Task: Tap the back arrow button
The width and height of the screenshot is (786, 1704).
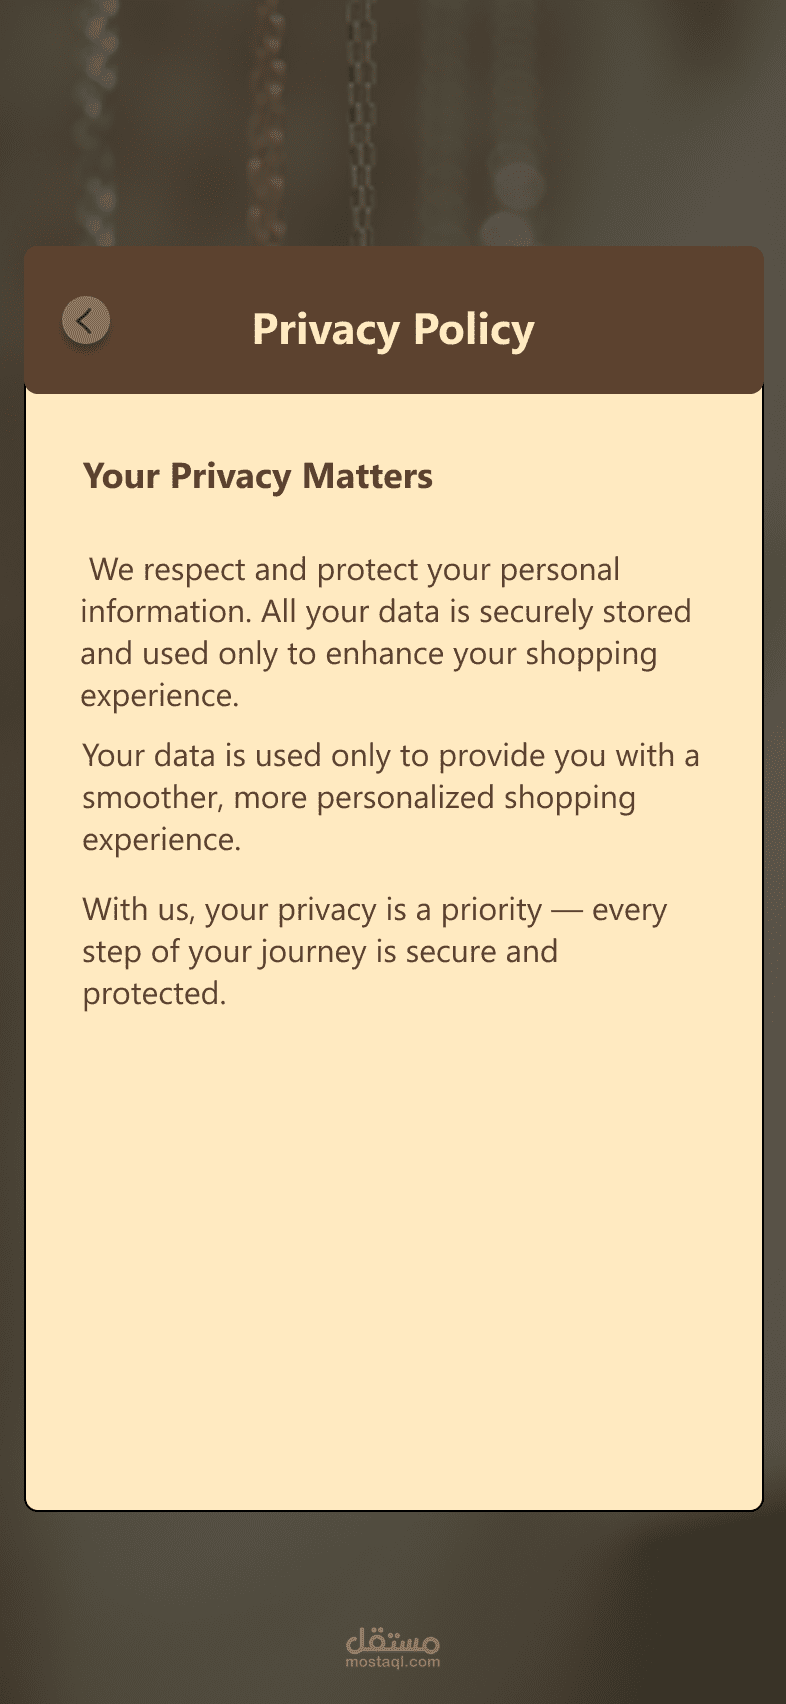Action: [x=86, y=321]
